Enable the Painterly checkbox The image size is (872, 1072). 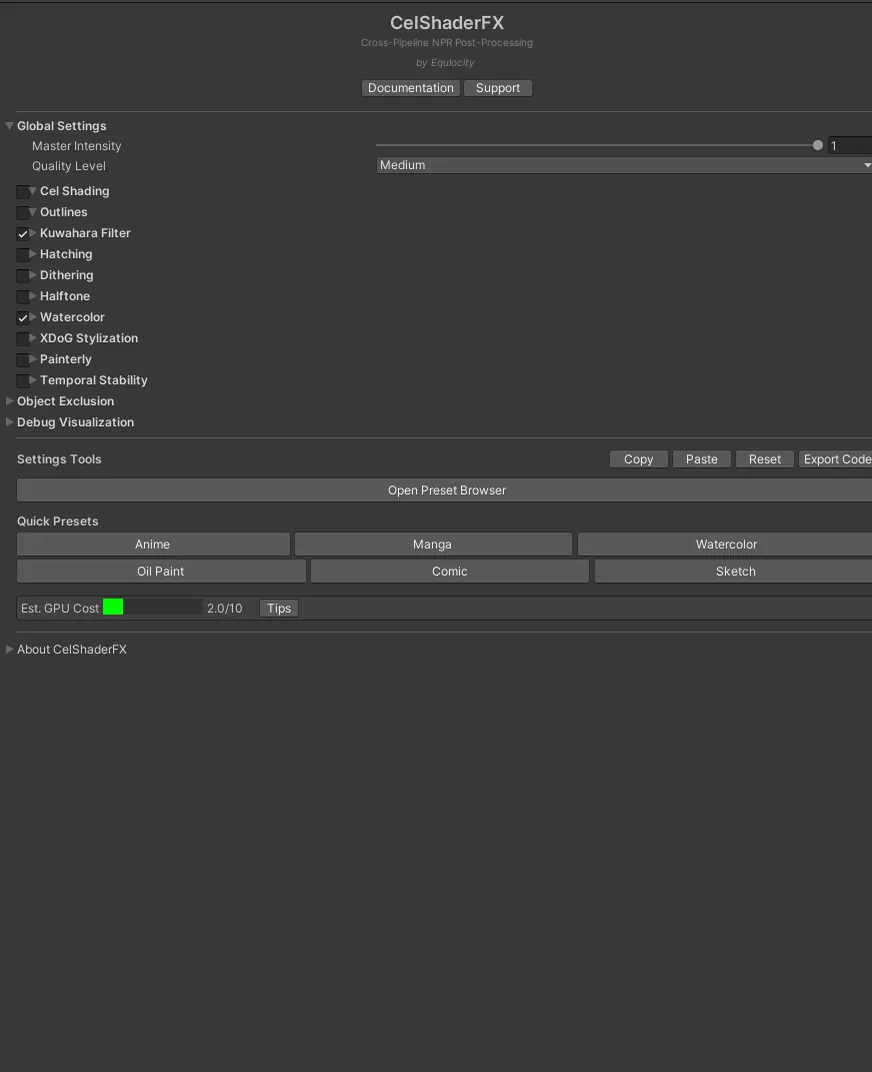tap(23, 360)
